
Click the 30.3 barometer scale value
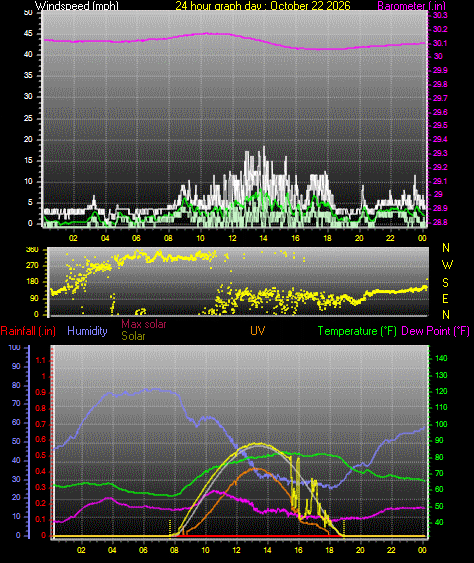coord(440,15)
